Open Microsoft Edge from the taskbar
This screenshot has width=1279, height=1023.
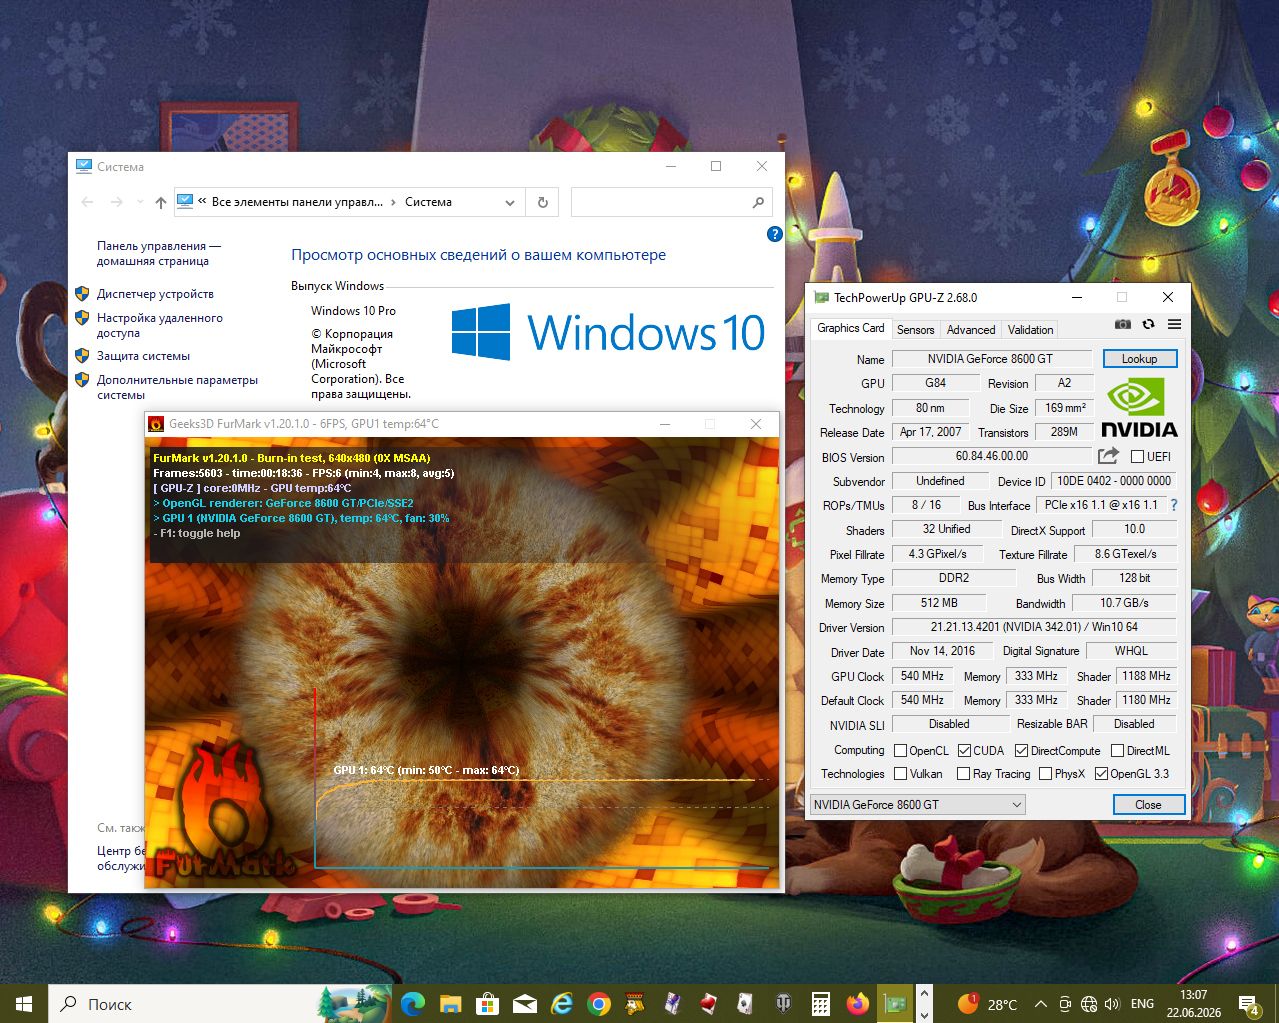(x=412, y=1003)
